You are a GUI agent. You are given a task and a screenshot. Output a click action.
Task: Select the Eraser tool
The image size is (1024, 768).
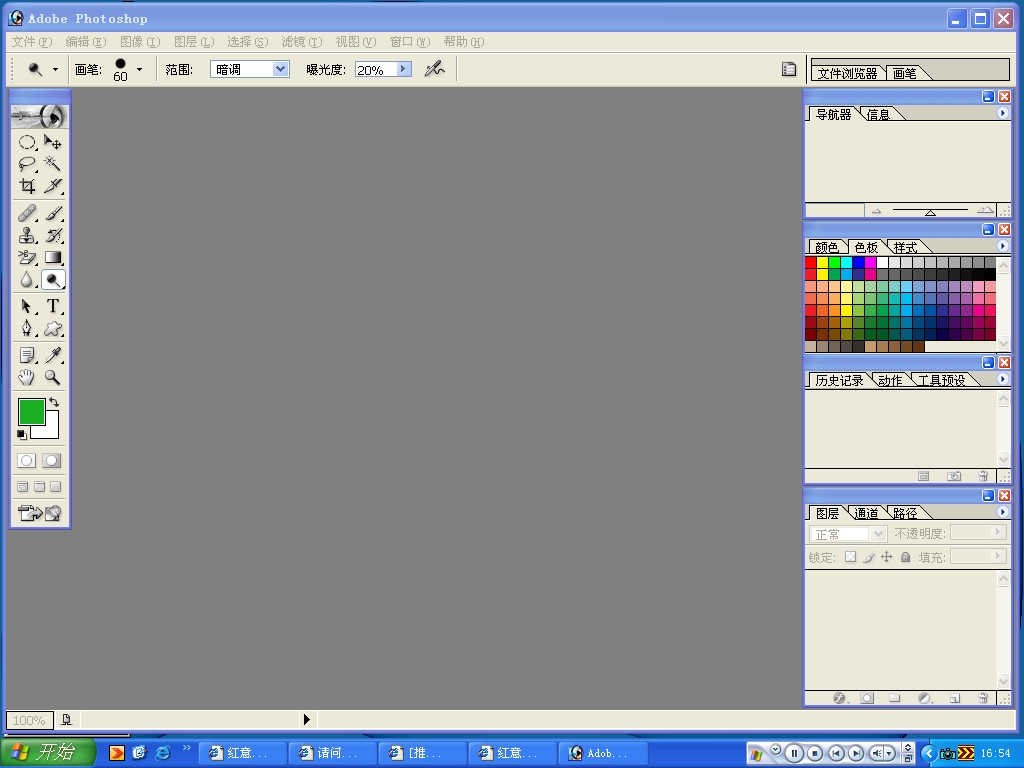pyautogui.click(x=27, y=257)
